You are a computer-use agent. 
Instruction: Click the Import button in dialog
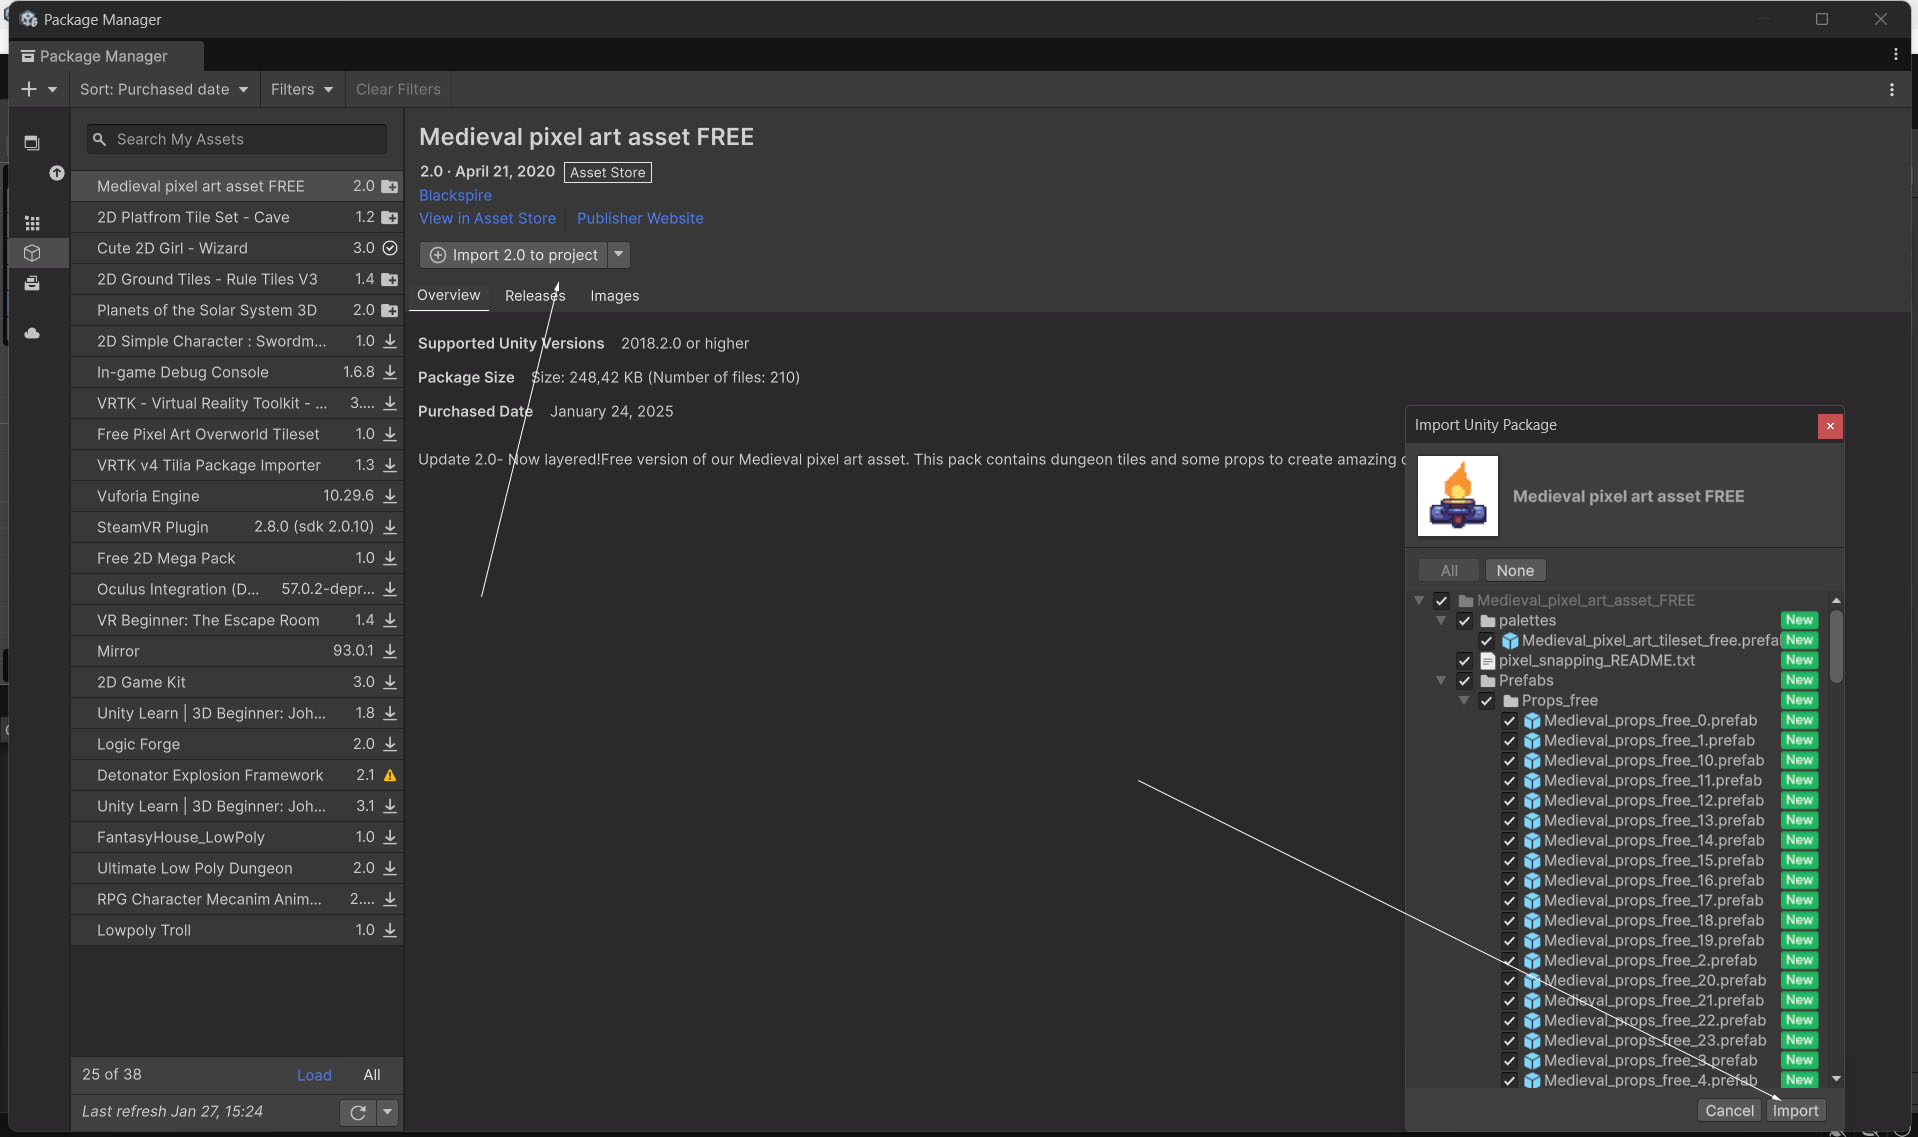click(x=1795, y=1110)
